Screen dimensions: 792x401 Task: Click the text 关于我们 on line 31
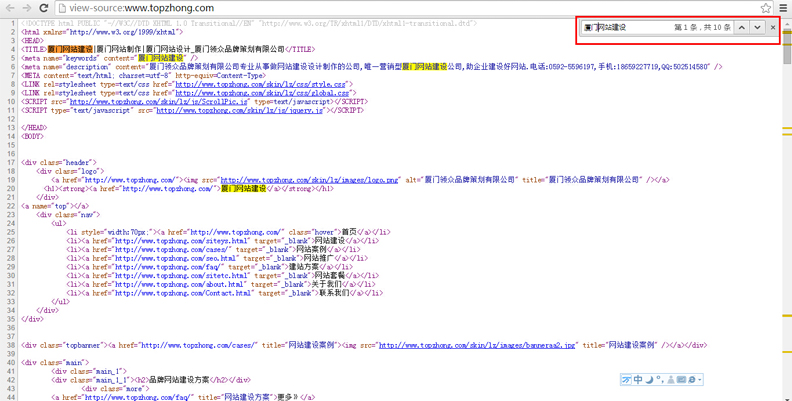326,284
